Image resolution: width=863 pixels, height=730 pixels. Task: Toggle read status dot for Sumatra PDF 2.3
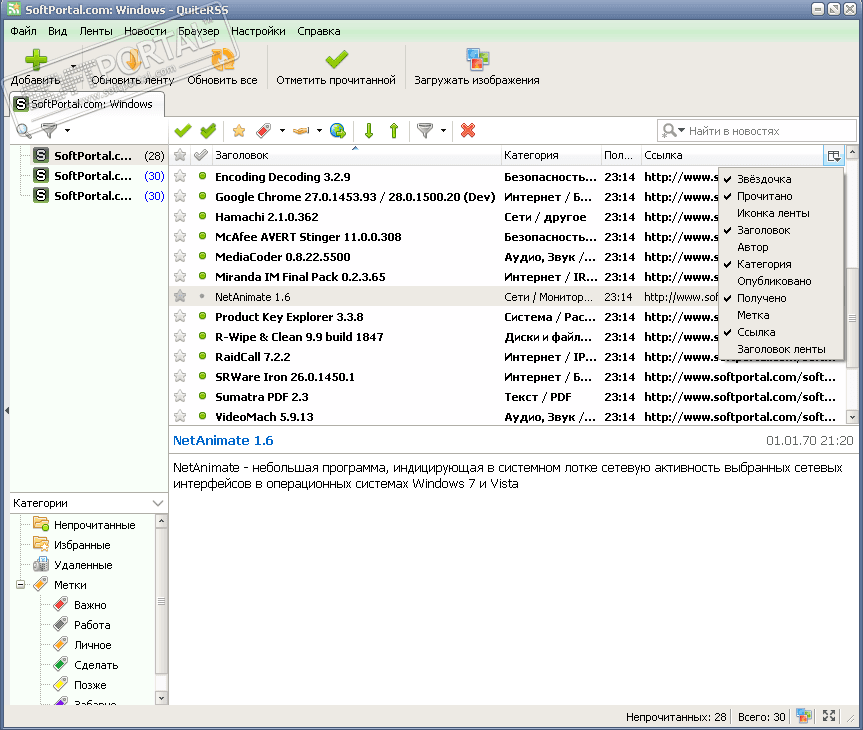[x=203, y=396]
